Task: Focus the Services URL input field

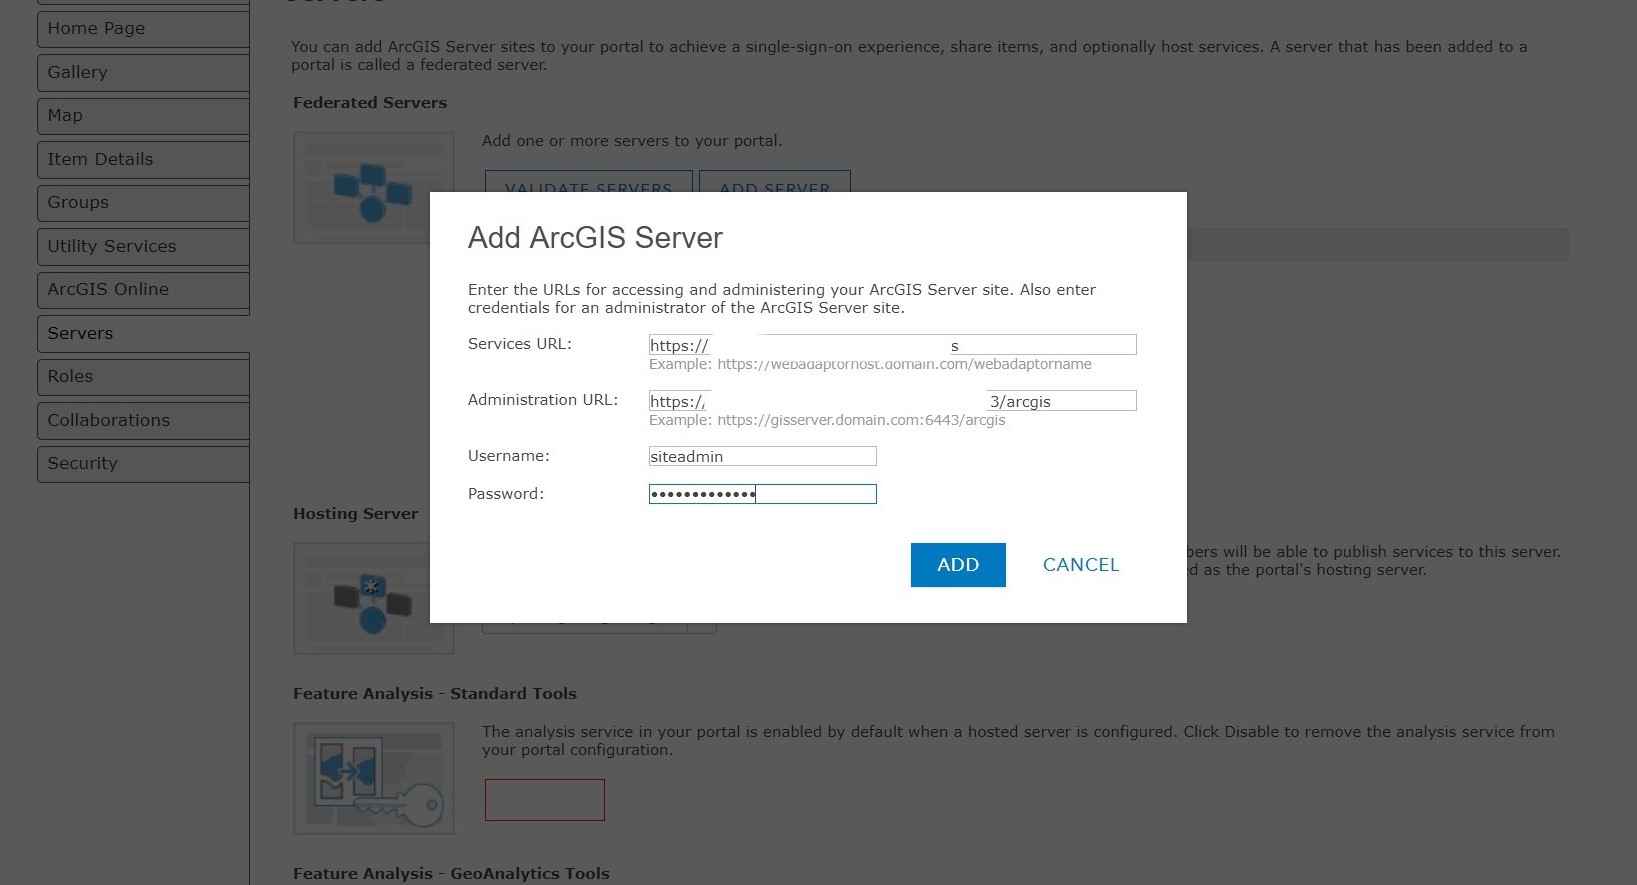Action: (892, 345)
